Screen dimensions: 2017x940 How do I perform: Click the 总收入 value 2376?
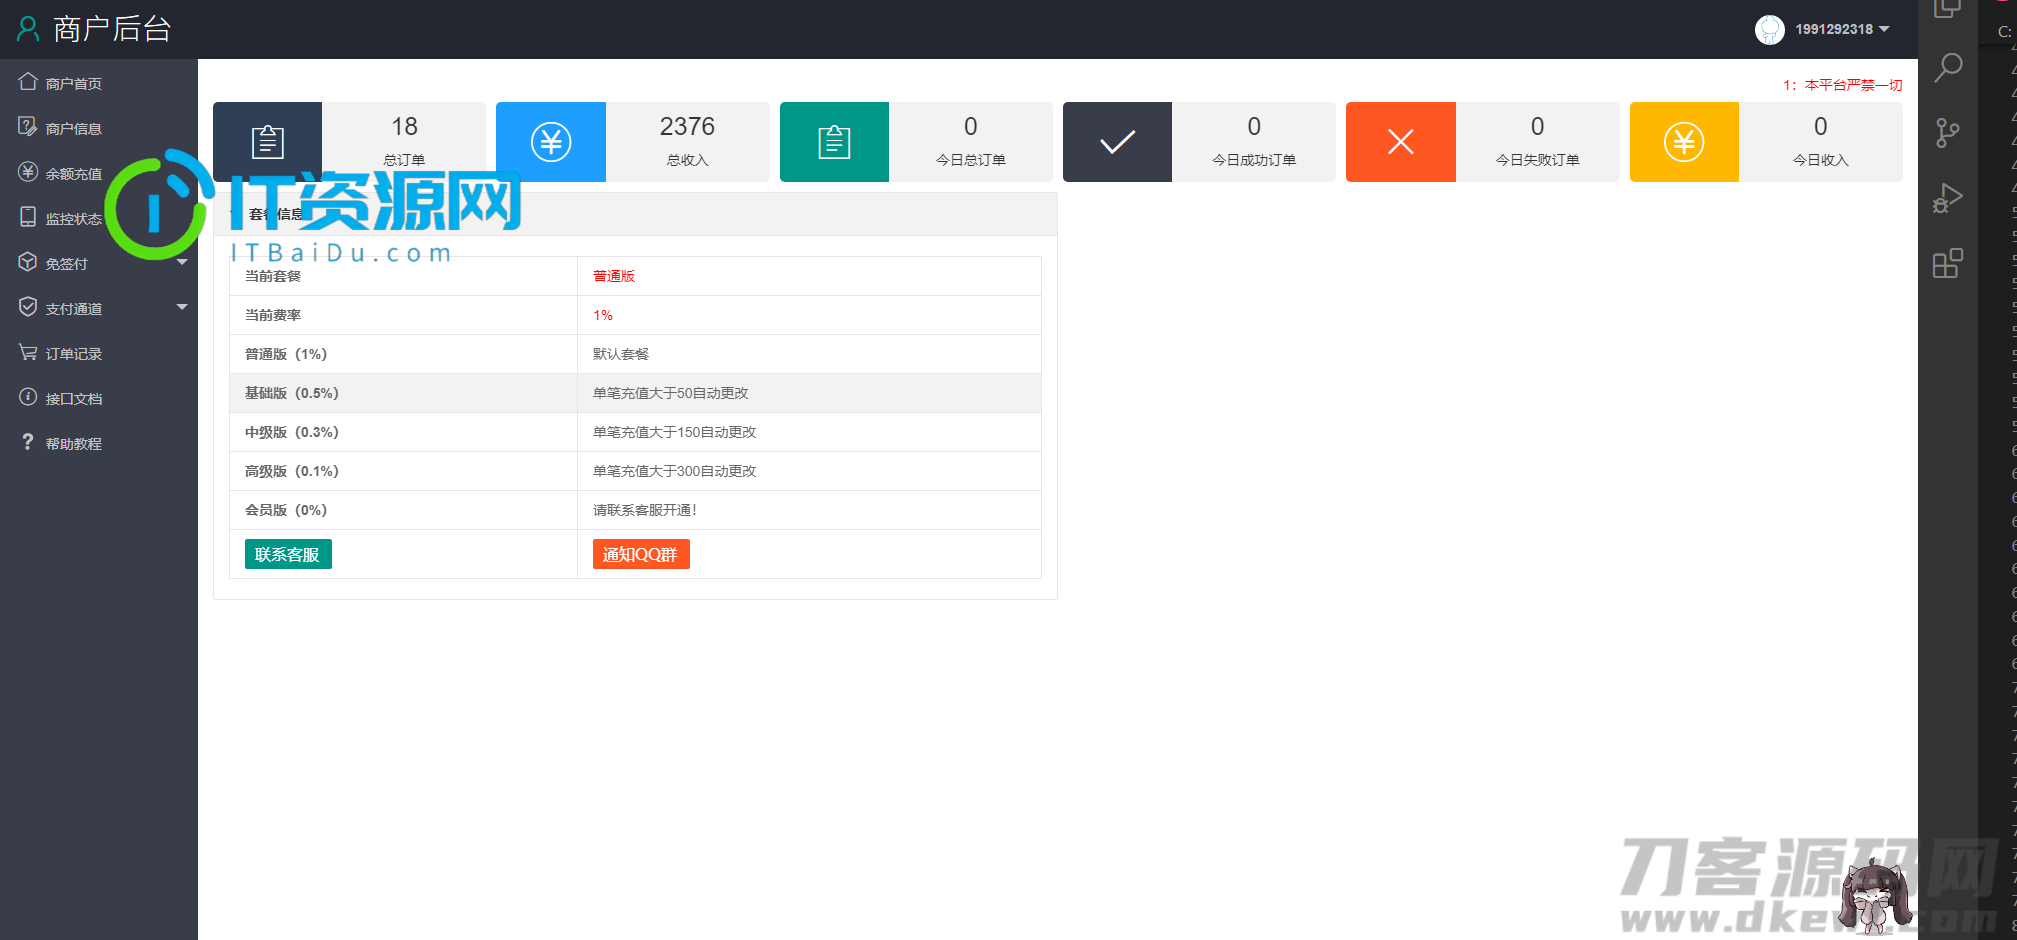click(687, 126)
